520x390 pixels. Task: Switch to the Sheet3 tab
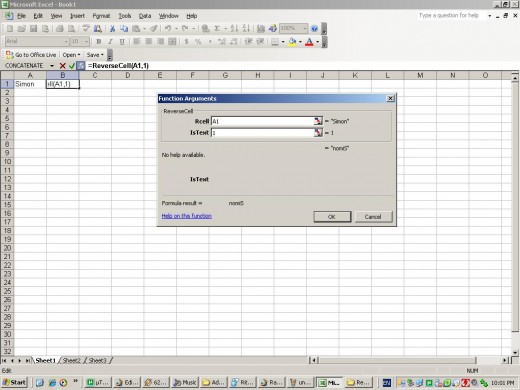(x=97, y=360)
